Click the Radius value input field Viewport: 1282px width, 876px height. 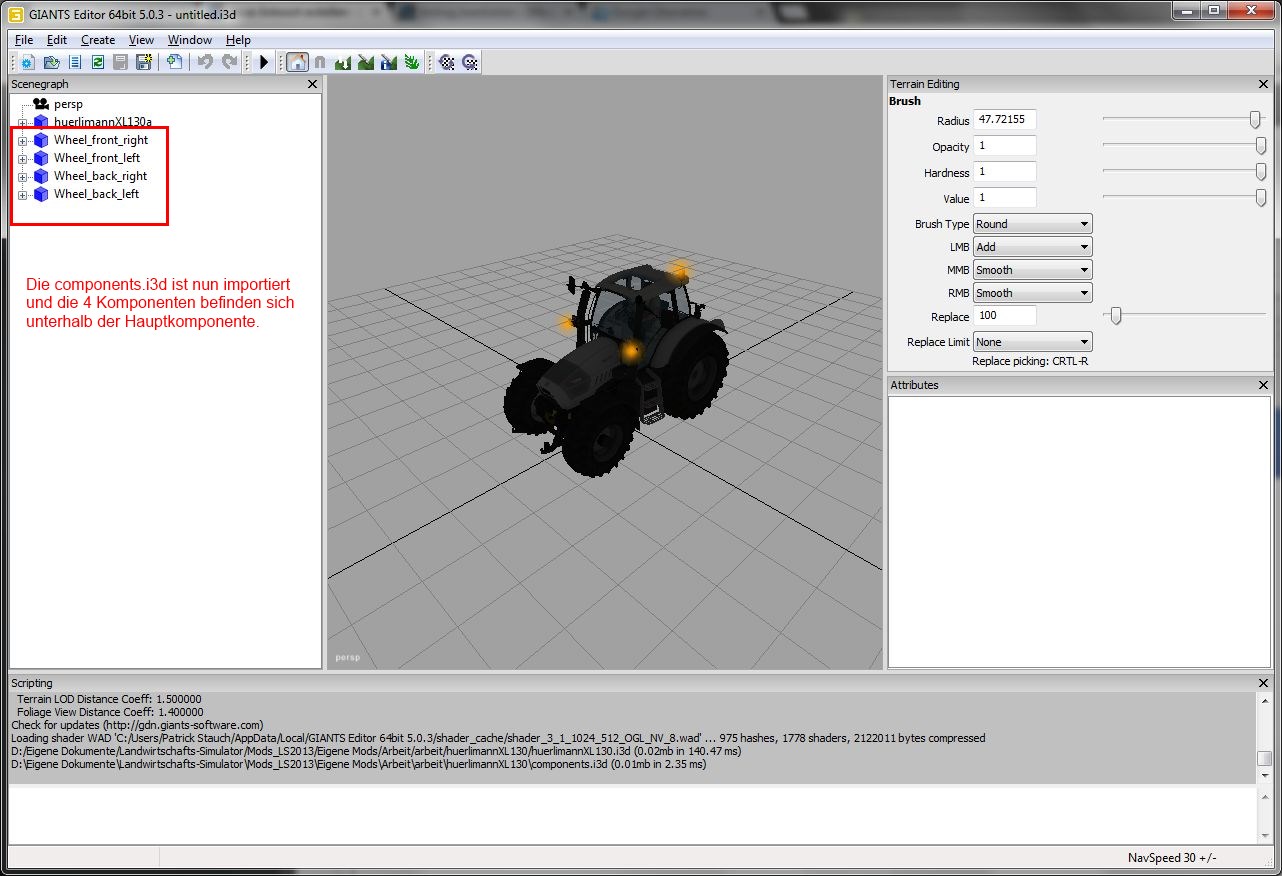(x=1004, y=121)
